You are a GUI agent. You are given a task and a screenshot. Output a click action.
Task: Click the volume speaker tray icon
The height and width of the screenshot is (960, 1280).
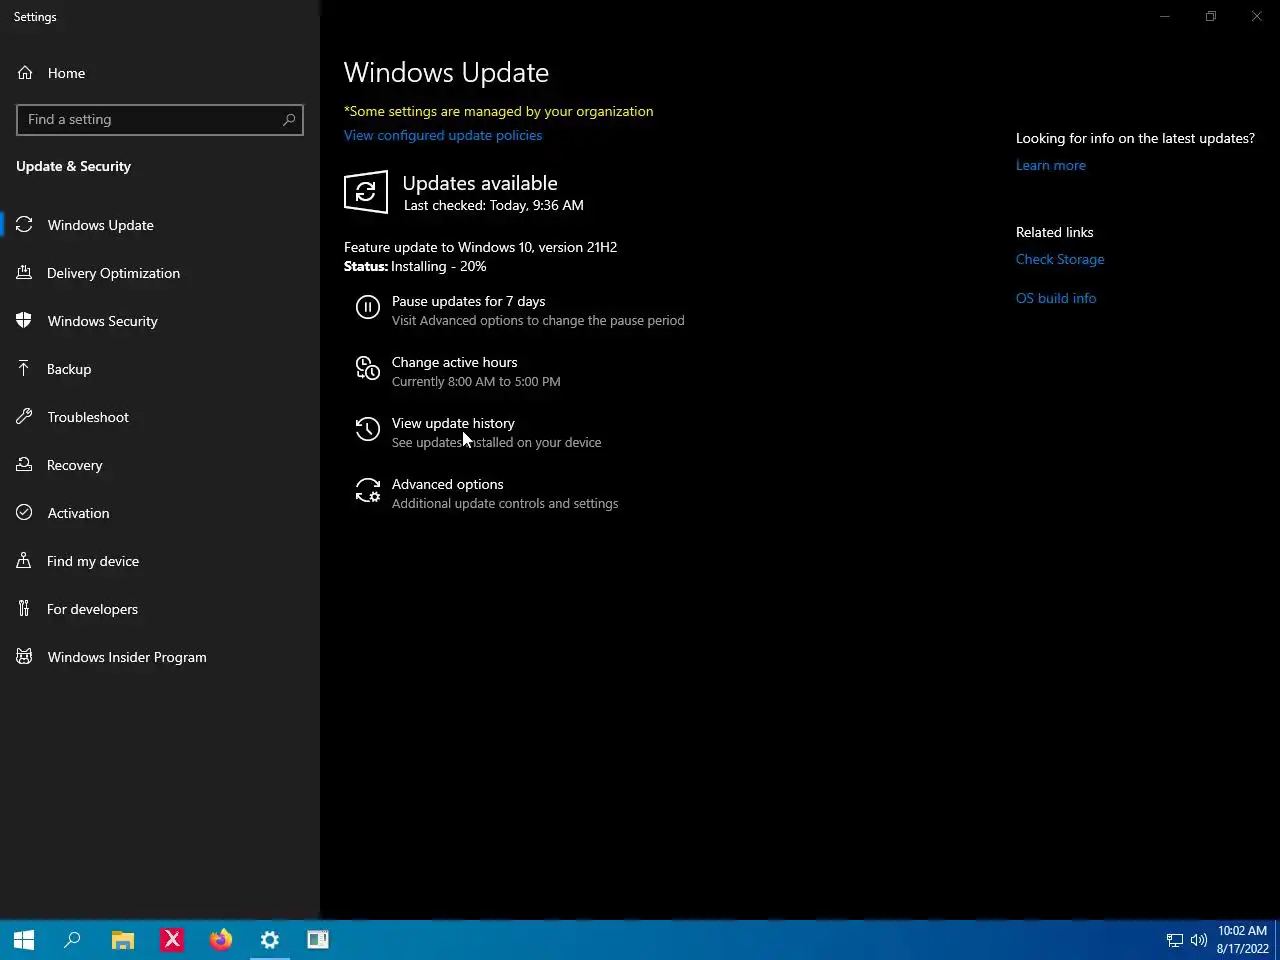1199,940
